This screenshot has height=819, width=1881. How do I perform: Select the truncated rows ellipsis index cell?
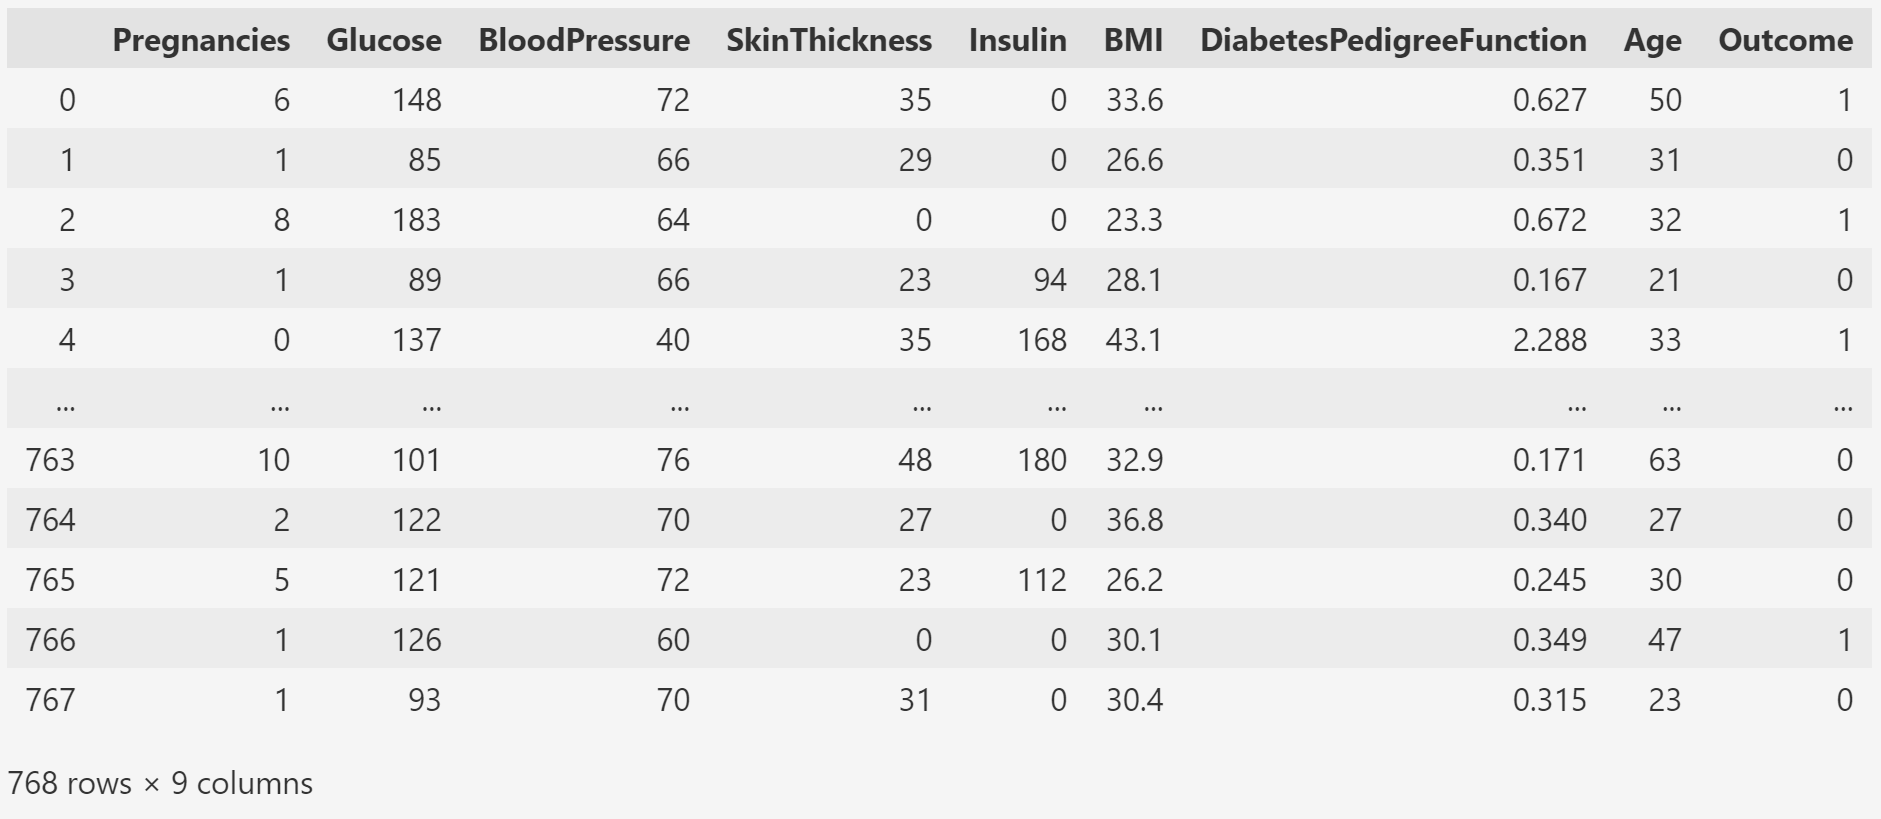66,405
